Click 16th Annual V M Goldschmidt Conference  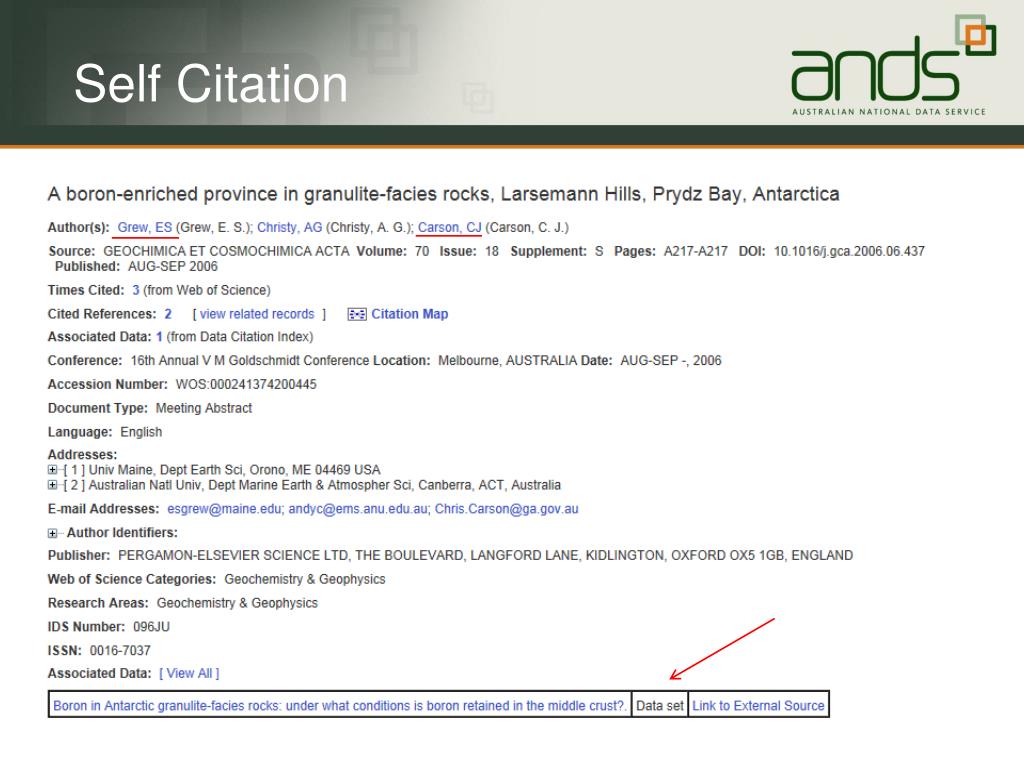pos(250,360)
